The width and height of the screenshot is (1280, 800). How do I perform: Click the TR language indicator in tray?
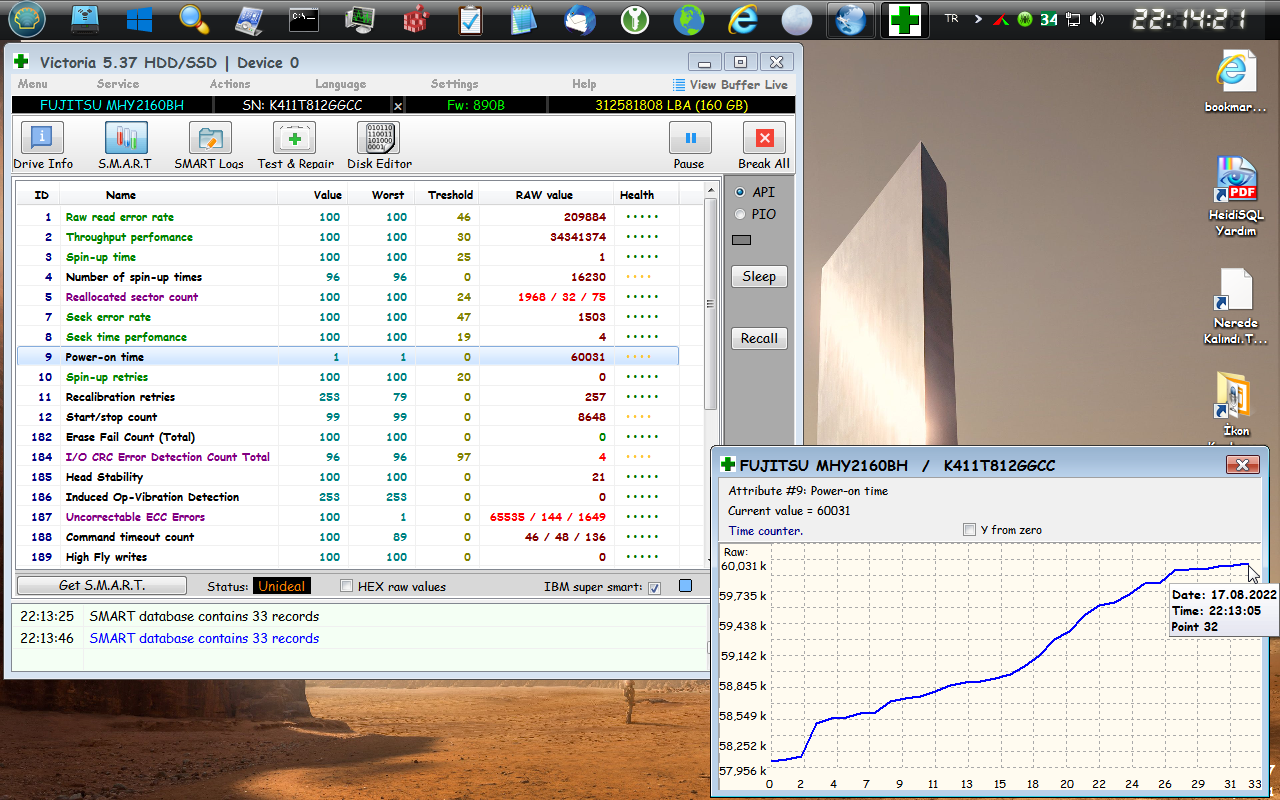pyautogui.click(x=951, y=19)
